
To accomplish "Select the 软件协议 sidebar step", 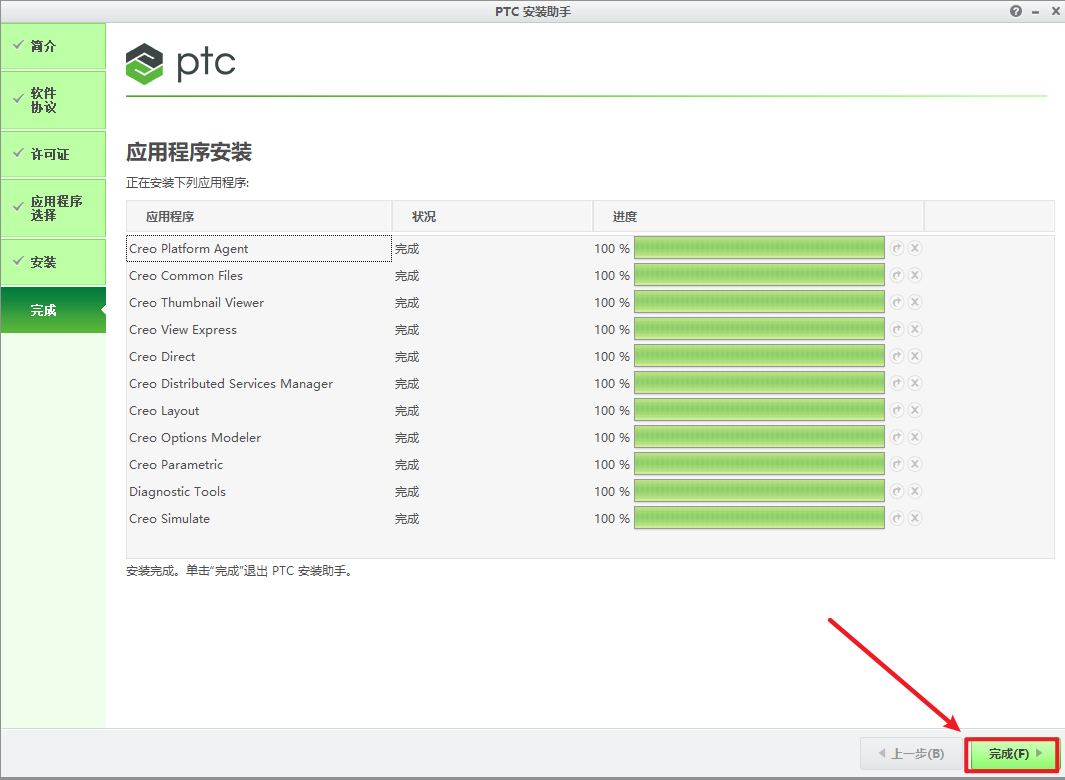I will tap(53, 100).
